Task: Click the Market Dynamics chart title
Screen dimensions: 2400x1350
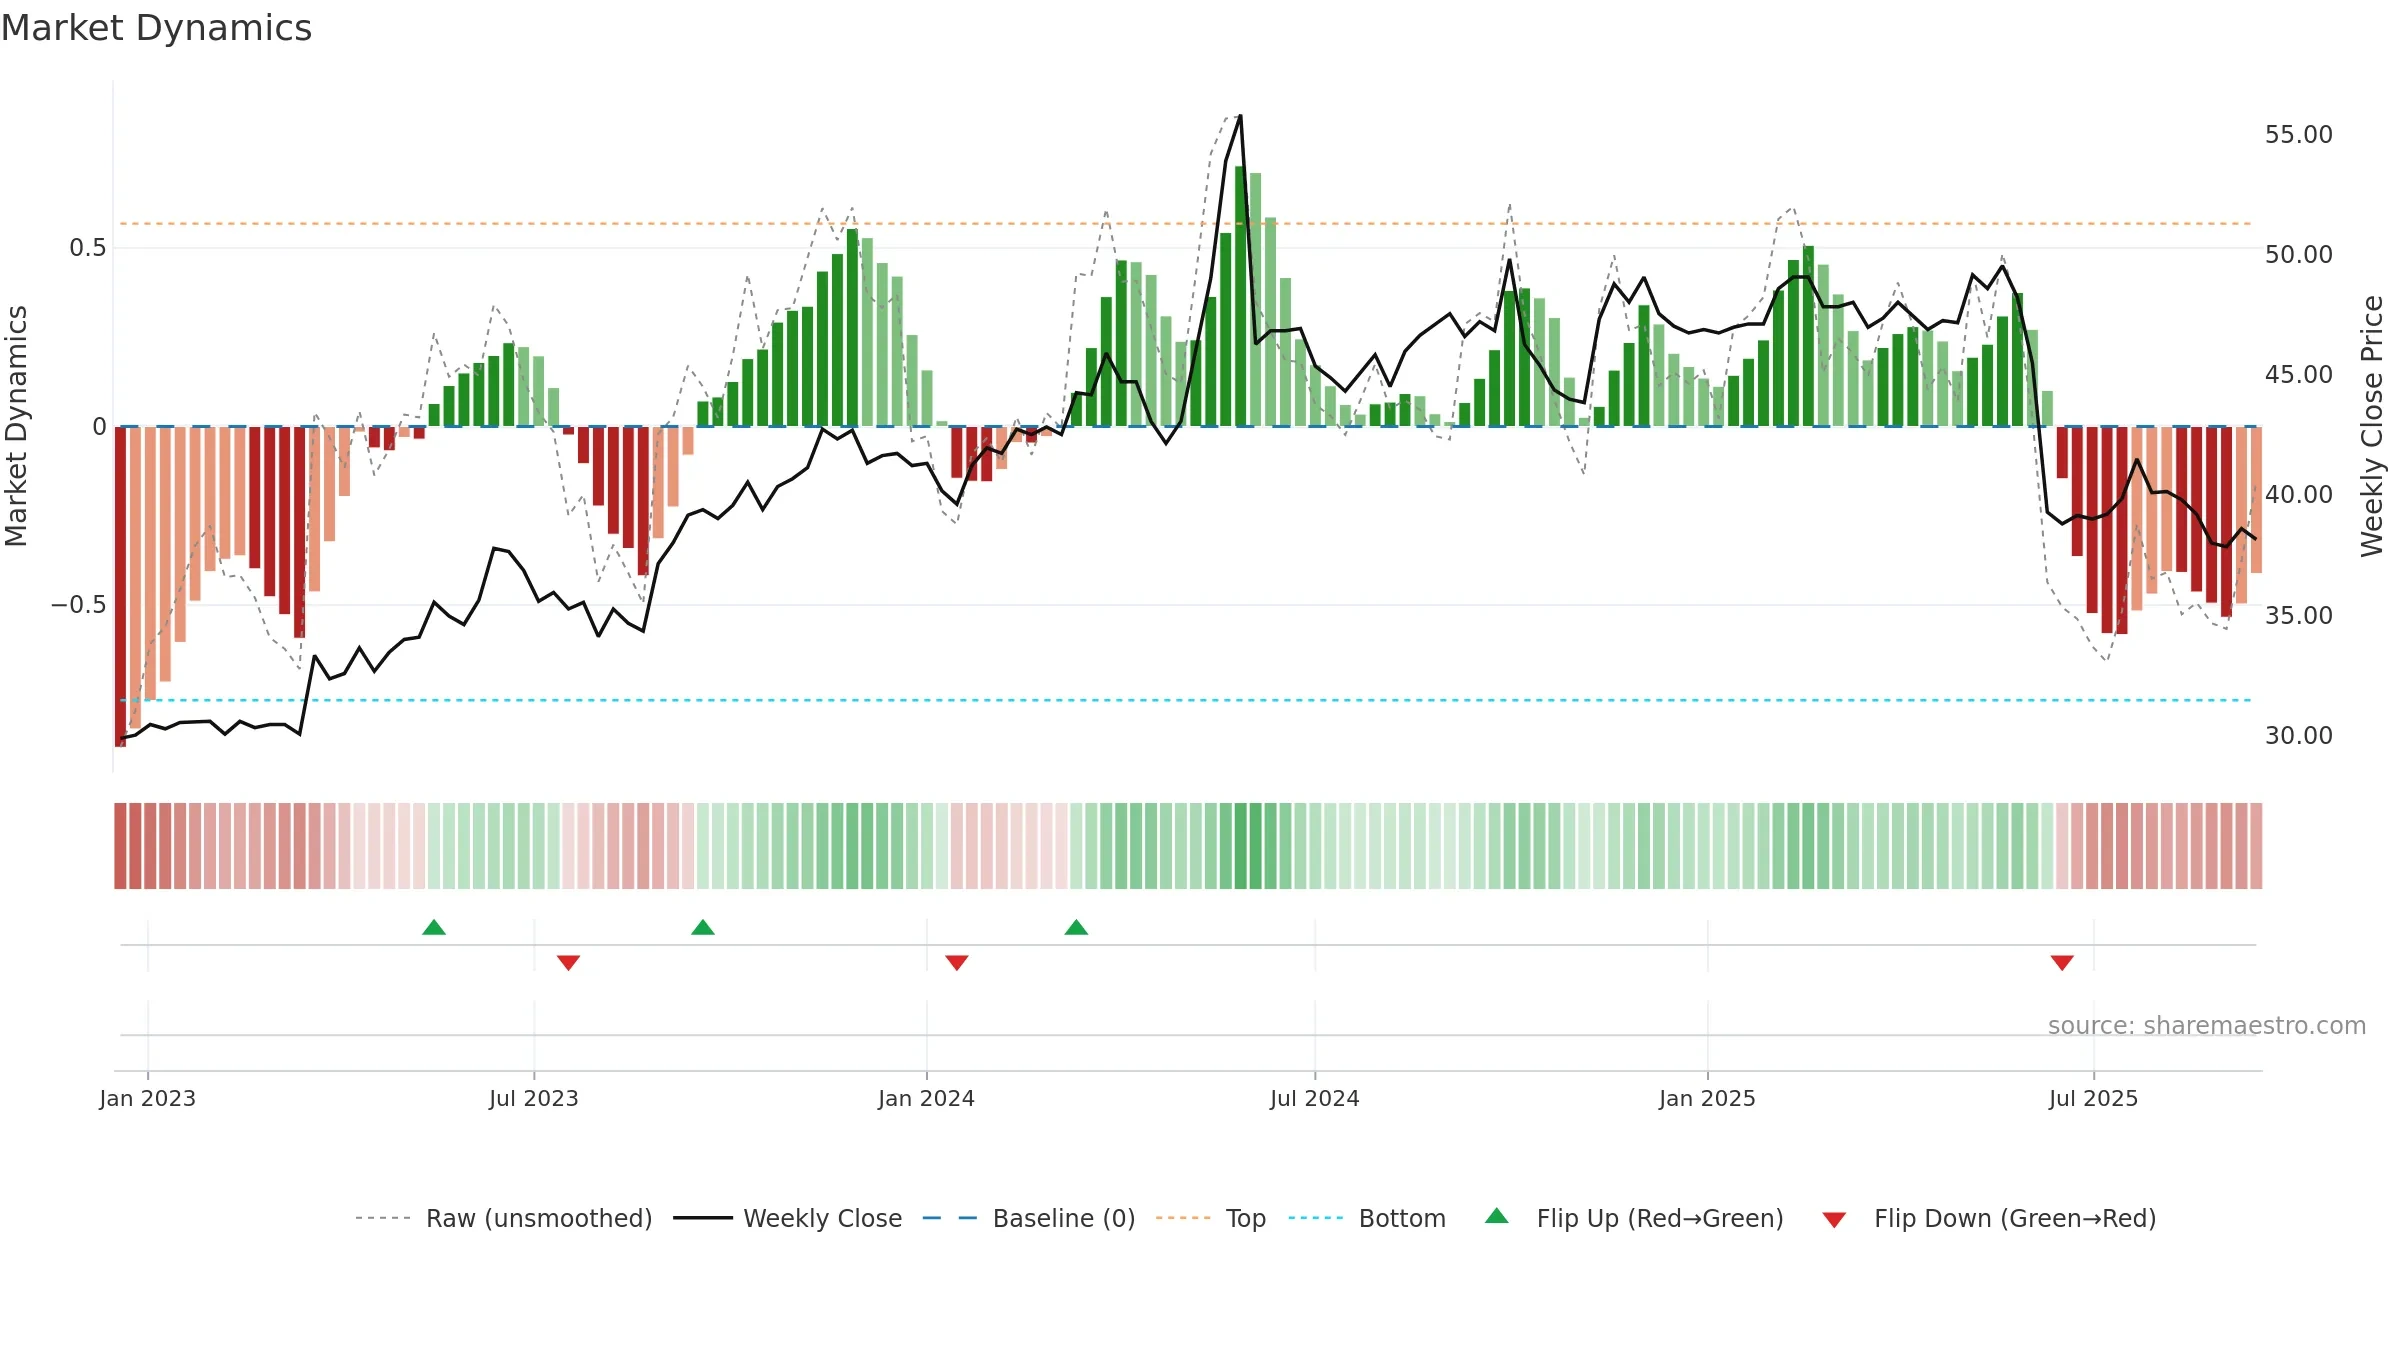Action: tap(157, 28)
